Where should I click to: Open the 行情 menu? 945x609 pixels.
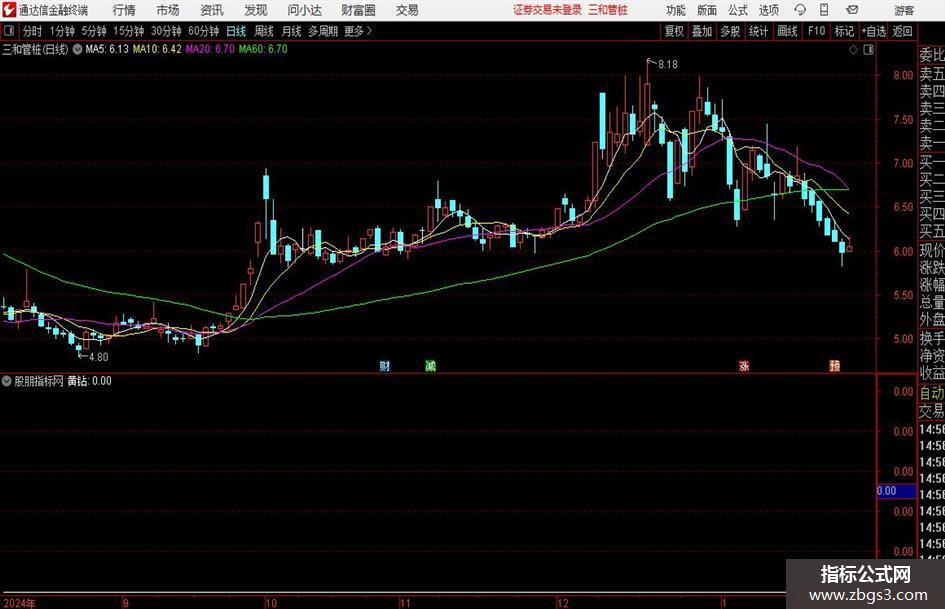pyautogui.click(x=124, y=10)
